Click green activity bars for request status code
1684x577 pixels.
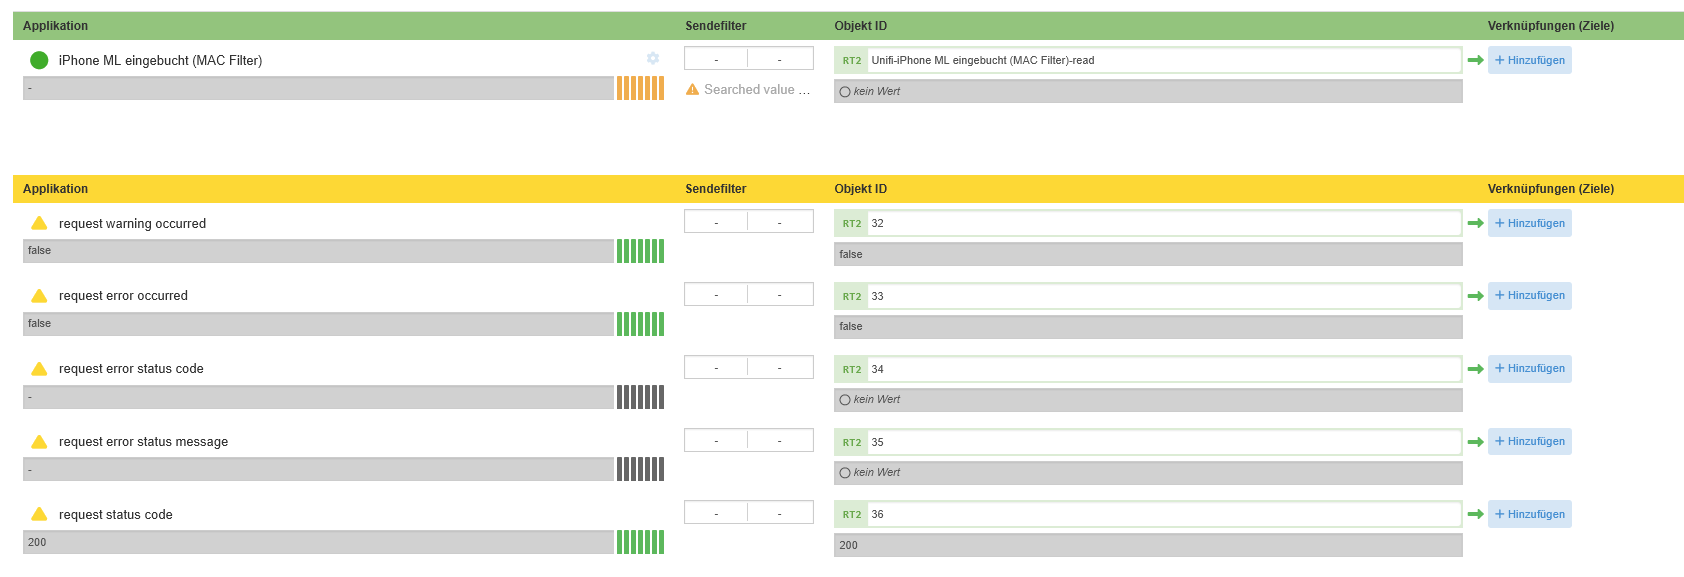point(640,542)
